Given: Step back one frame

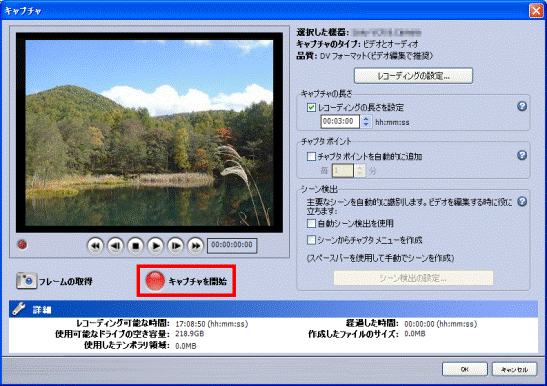Looking at the screenshot, I should tap(115, 246).
